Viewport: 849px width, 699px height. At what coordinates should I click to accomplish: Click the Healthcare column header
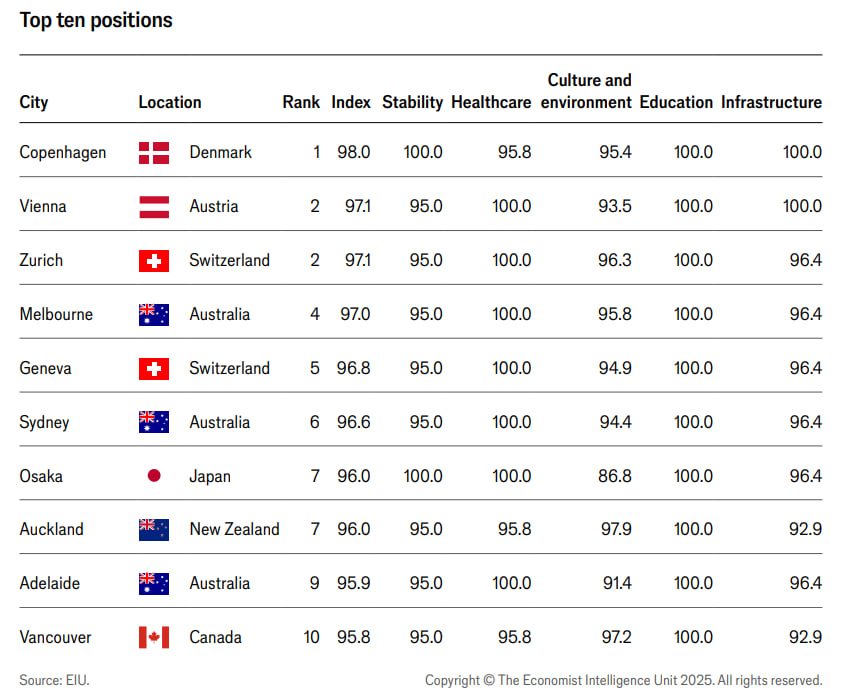(491, 102)
